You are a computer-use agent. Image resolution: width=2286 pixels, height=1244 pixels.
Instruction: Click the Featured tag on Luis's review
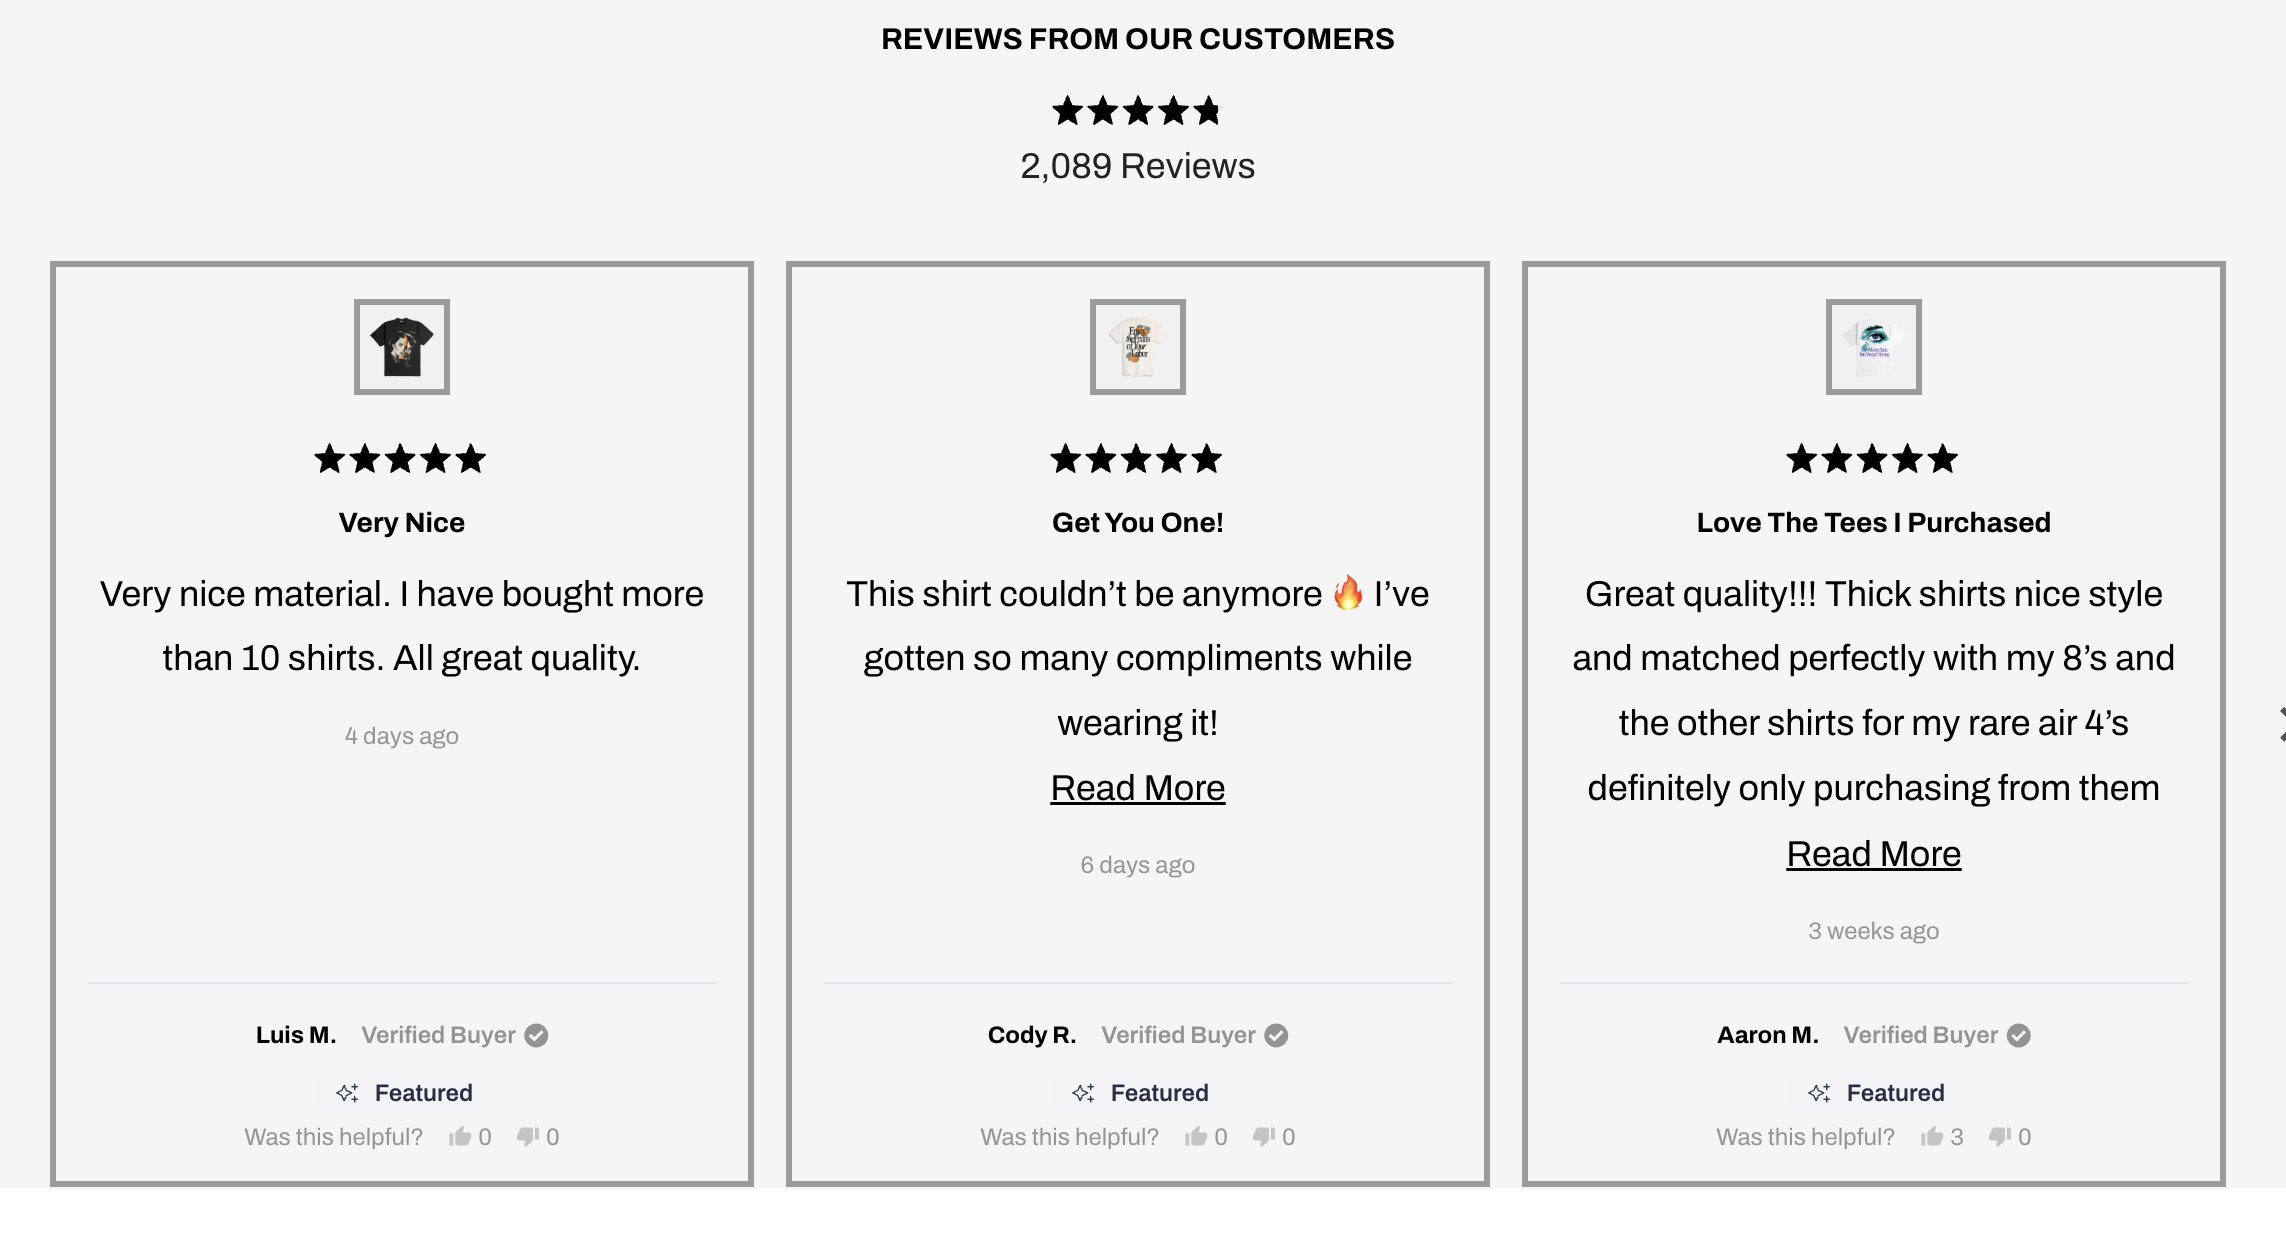(405, 1093)
